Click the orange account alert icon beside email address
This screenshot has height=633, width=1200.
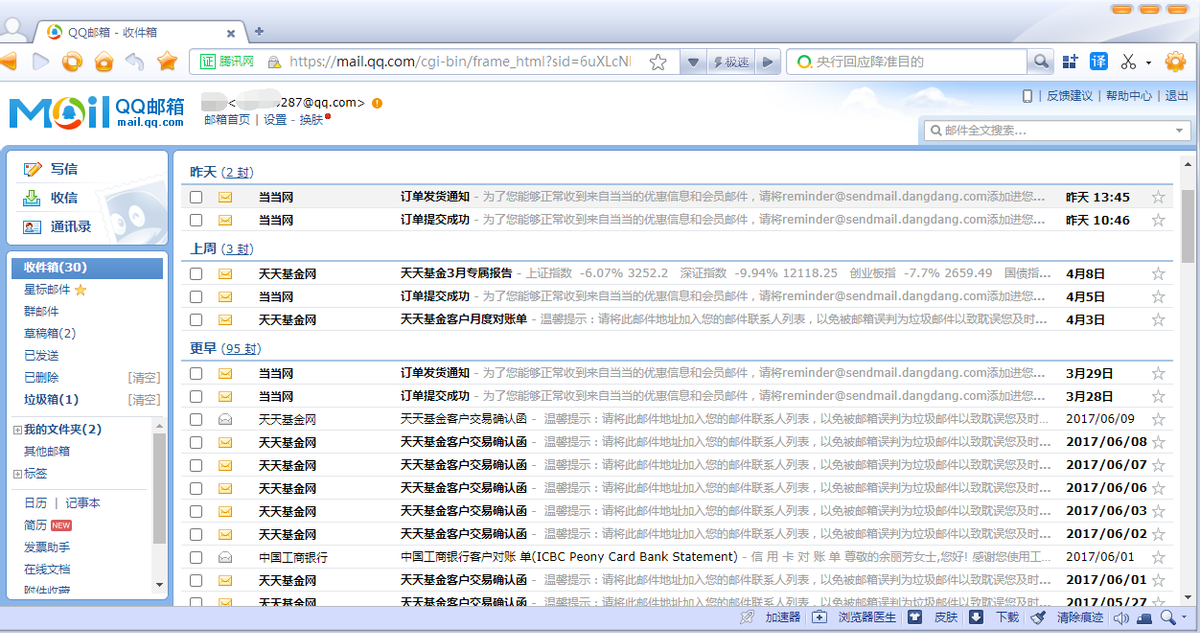376,102
